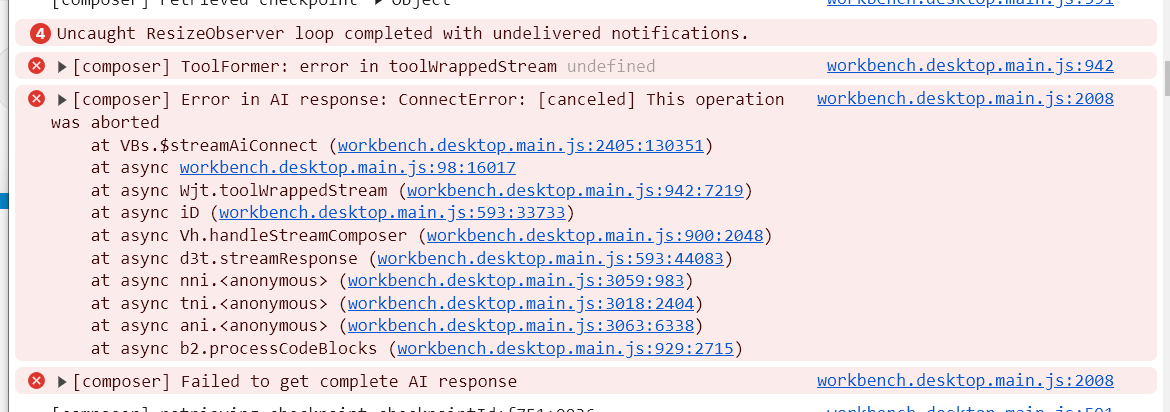Screen dimensions: 1170x412
Task: Click the error count badge showing 4
Action: [40, 34]
